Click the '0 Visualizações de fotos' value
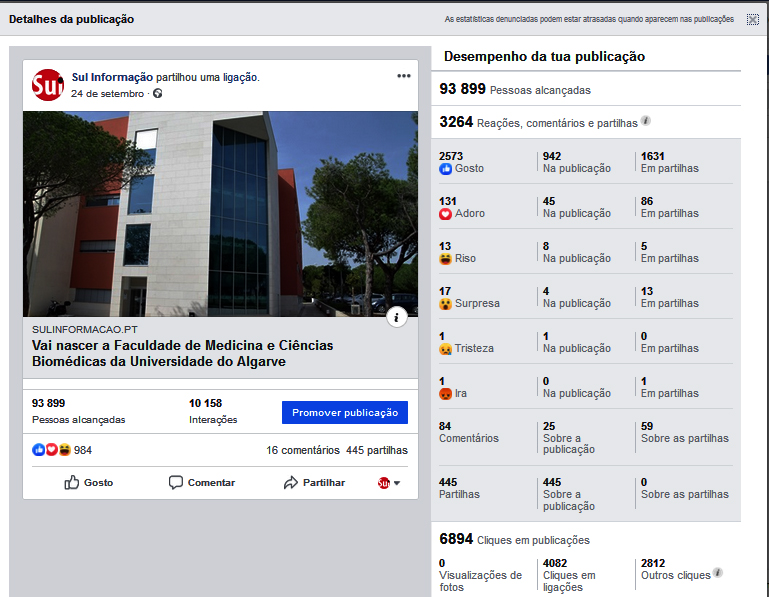Image resolution: width=769 pixels, height=597 pixels. point(481,575)
